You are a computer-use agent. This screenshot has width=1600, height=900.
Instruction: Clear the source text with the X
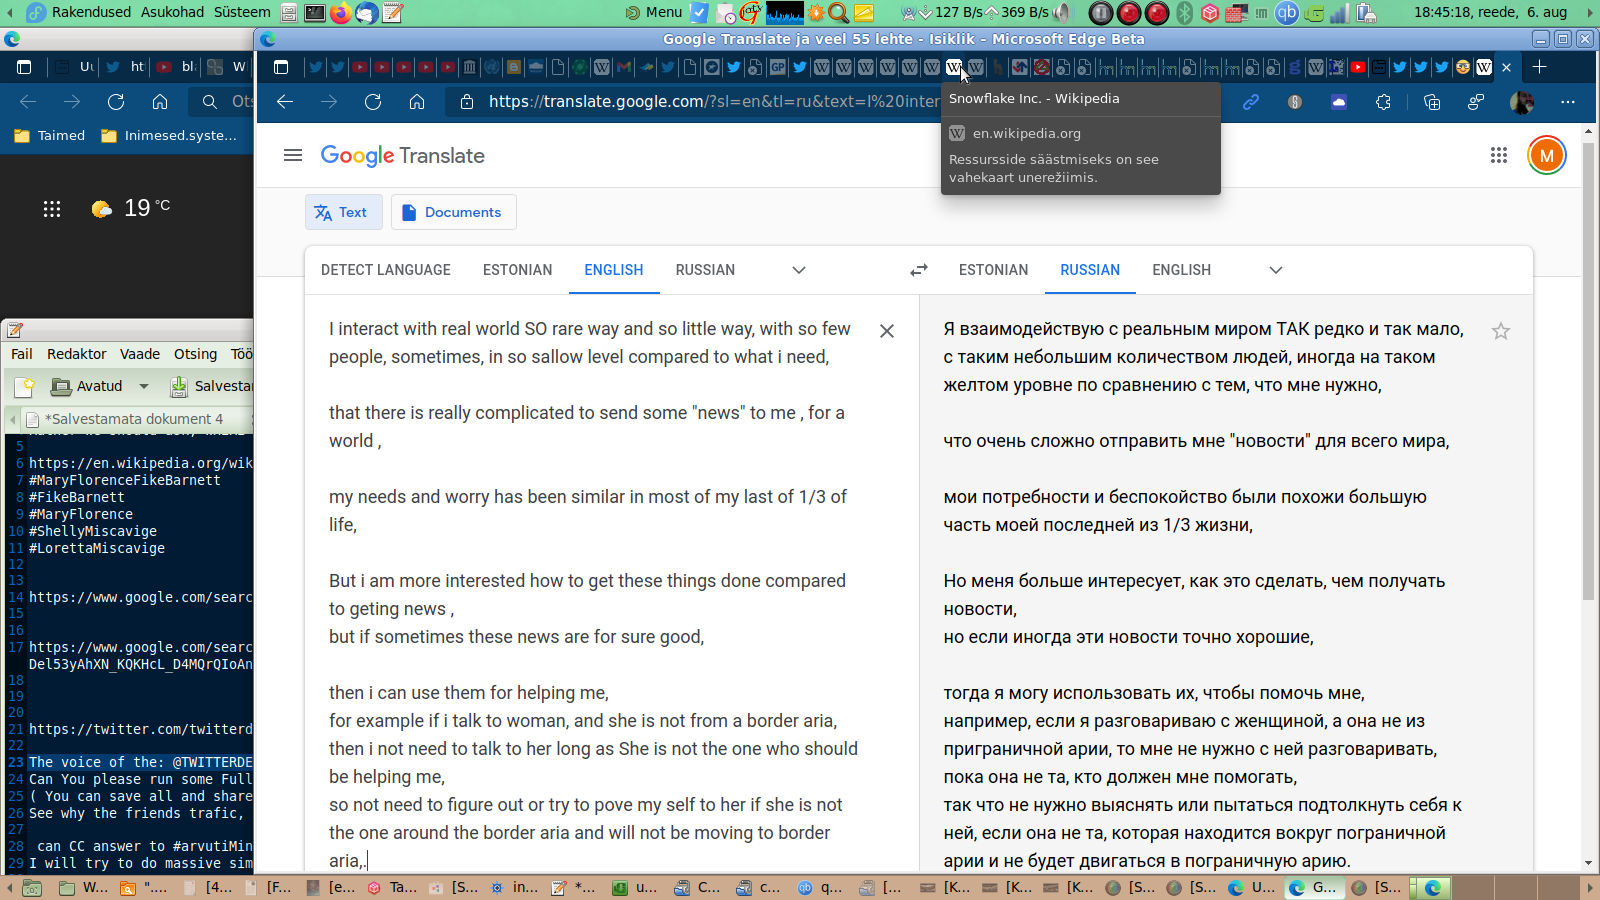coord(887,331)
